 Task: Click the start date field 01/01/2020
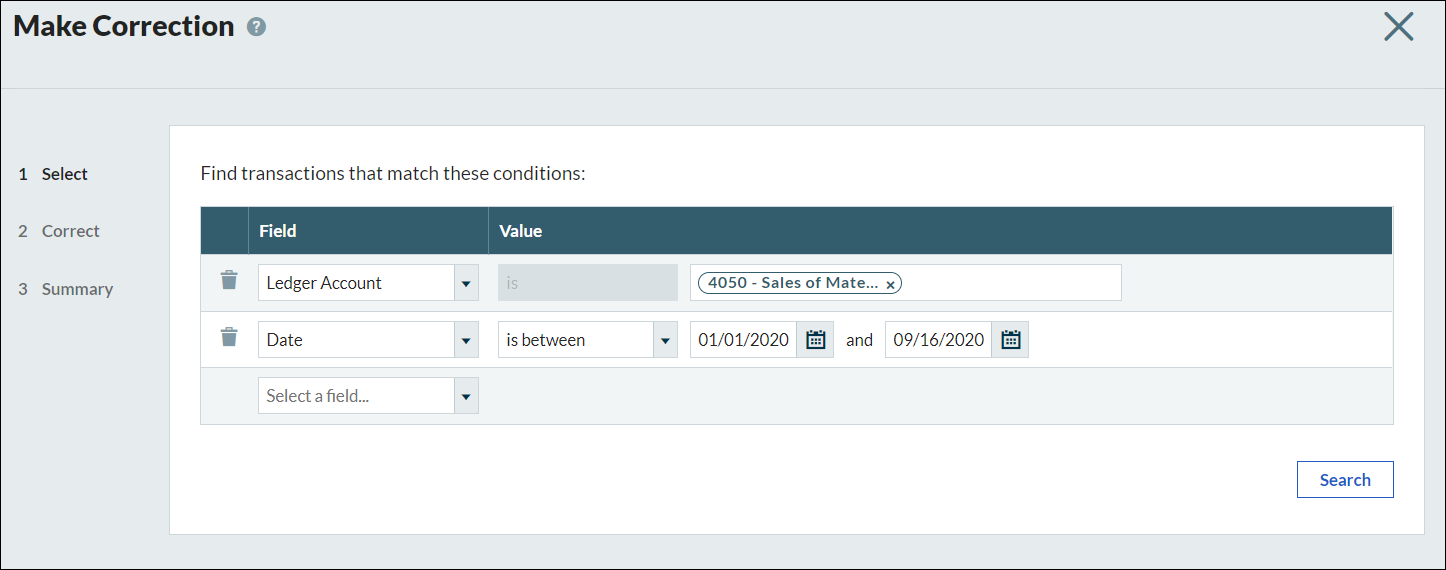(x=743, y=340)
